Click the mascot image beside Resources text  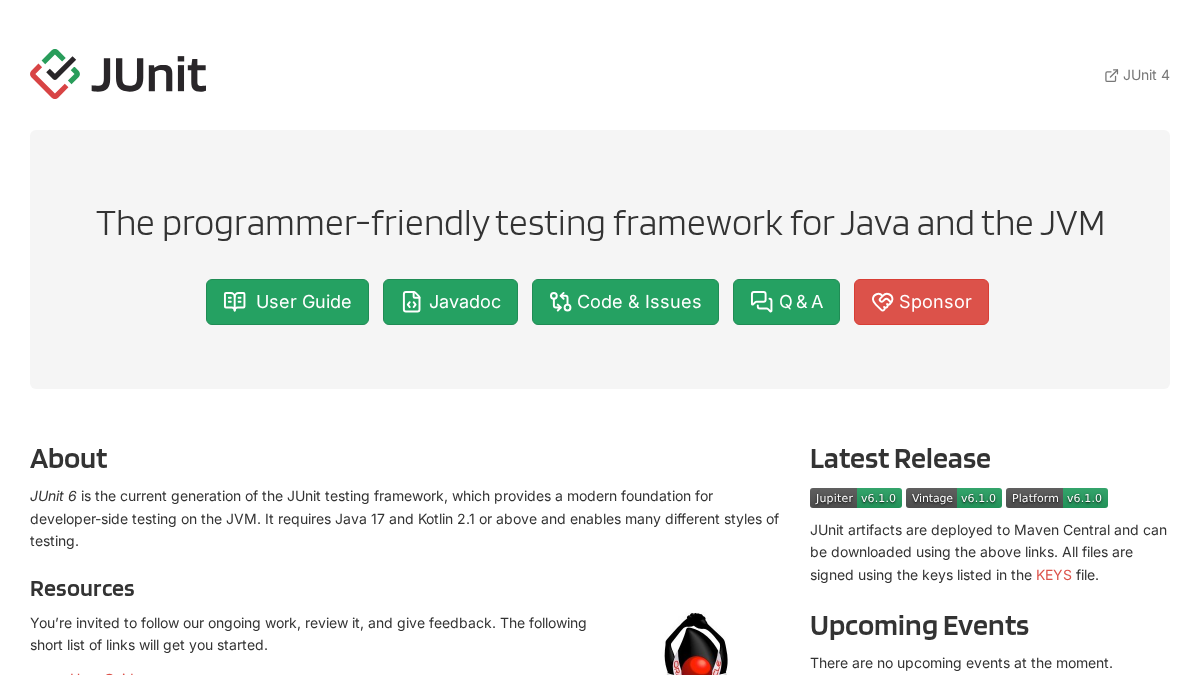696,644
